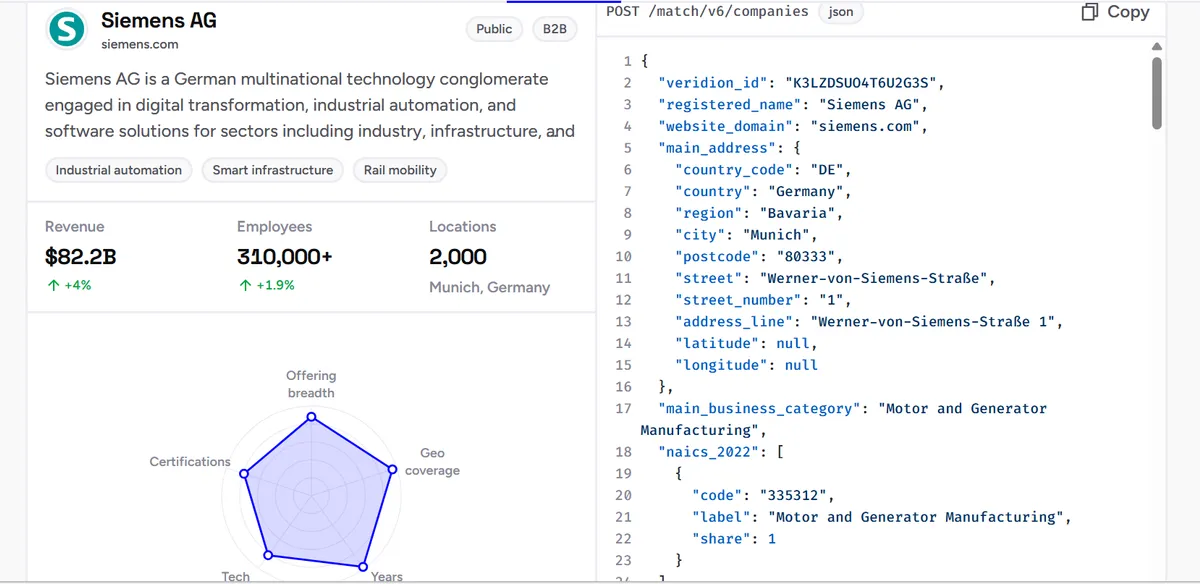
Task: Click the Years radar chart point
Action: coord(362,567)
